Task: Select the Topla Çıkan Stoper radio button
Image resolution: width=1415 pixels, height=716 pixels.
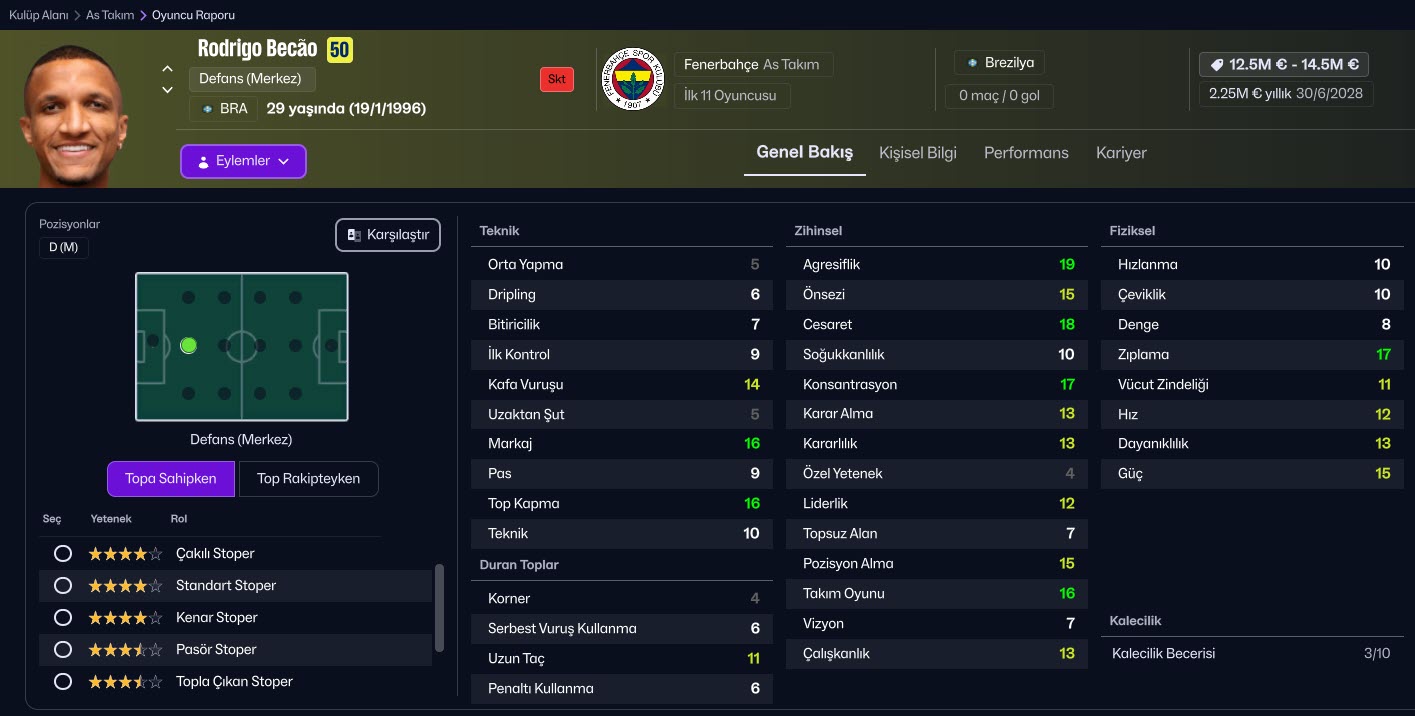Action: 63,681
